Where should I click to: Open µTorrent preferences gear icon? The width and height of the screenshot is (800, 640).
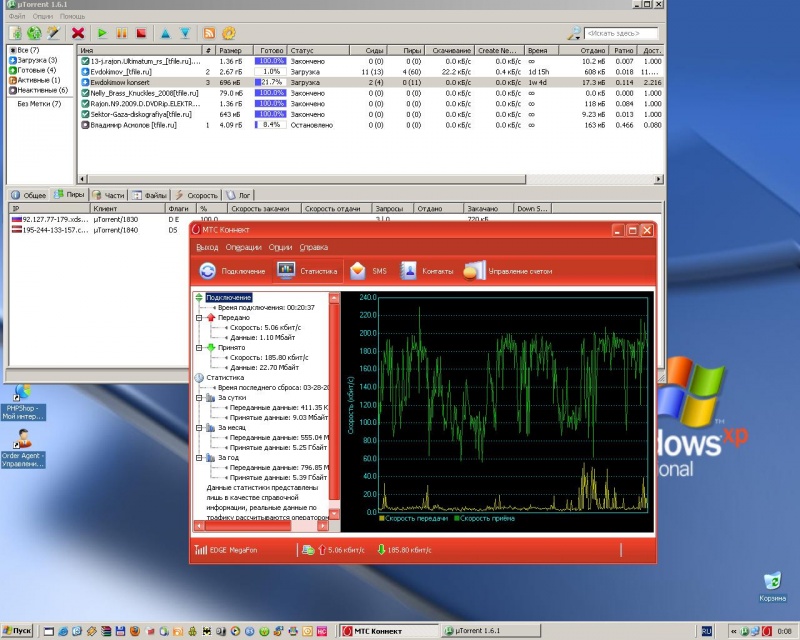228,33
